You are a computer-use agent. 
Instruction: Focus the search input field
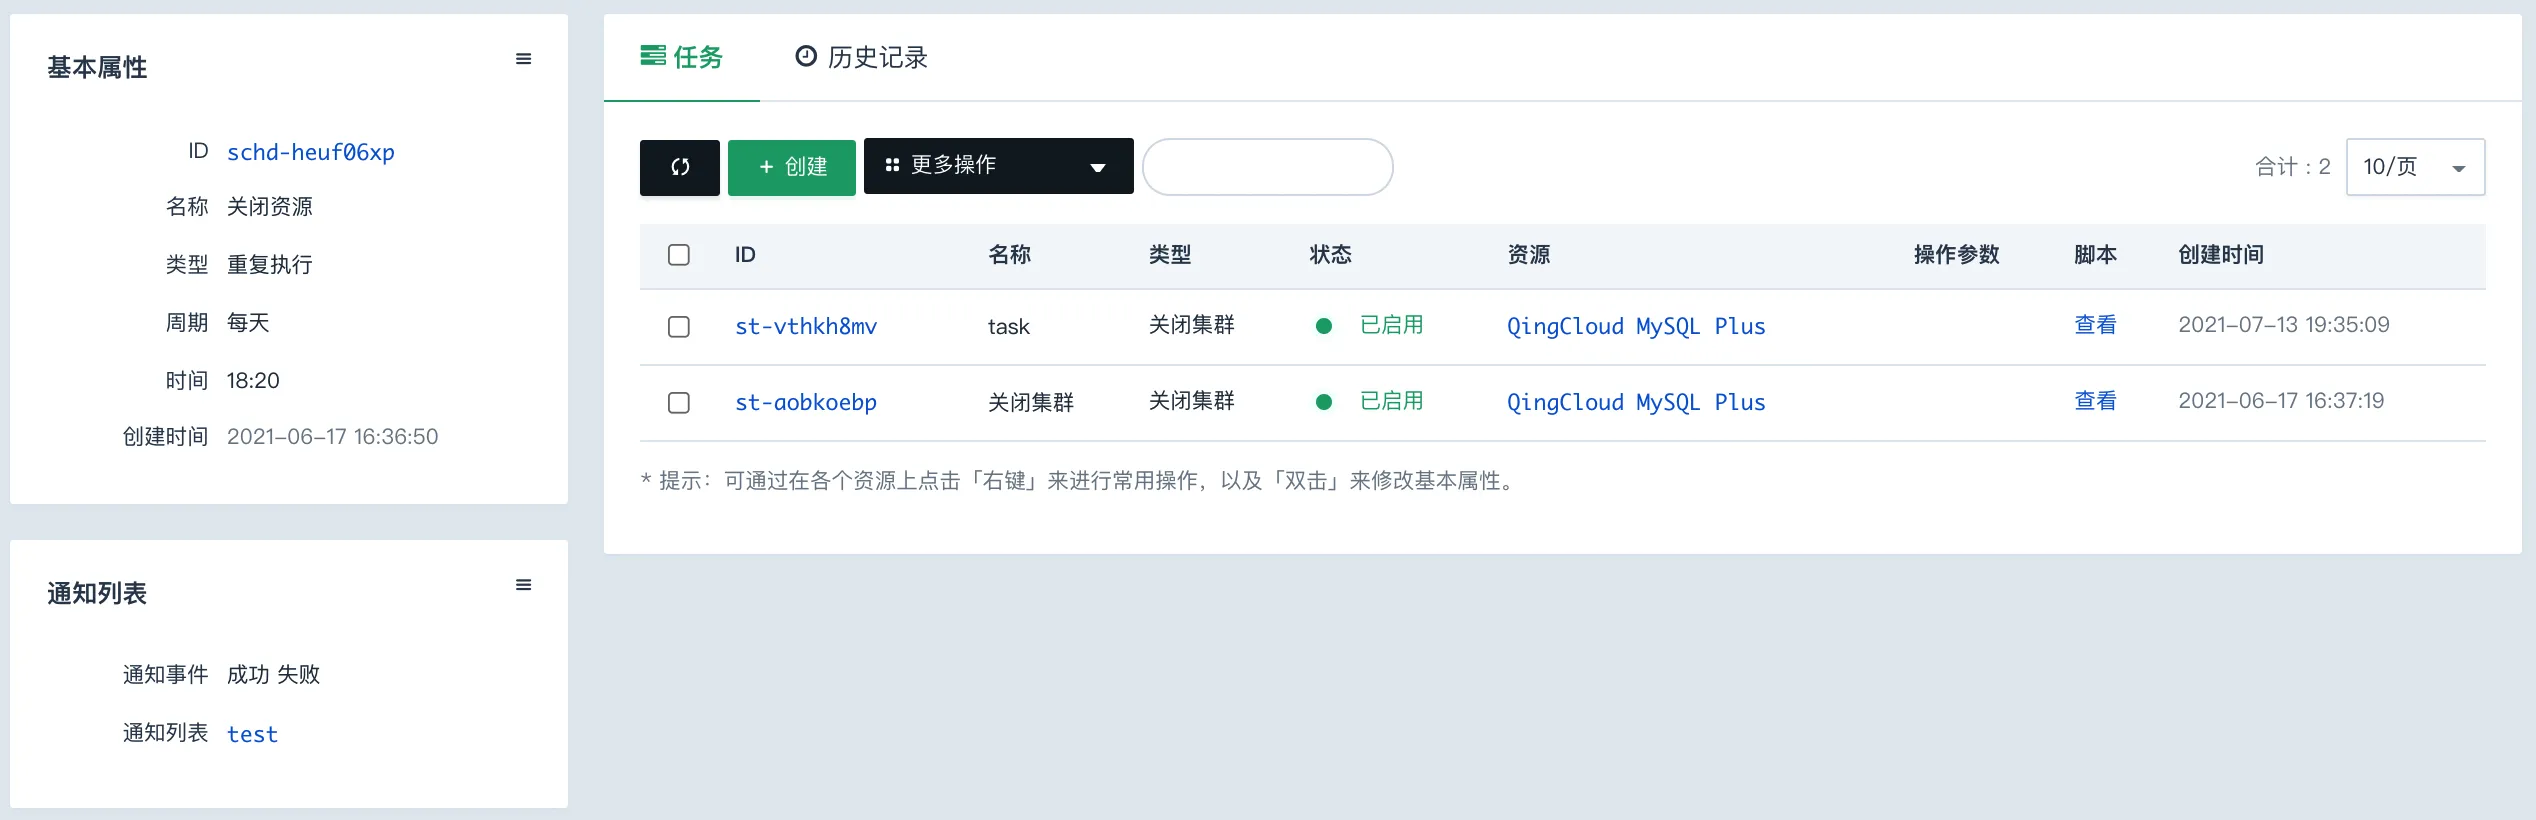point(1268,167)
